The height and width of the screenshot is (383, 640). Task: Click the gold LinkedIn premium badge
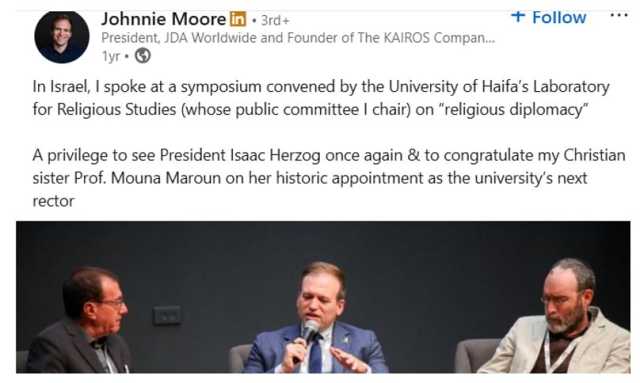click(238, 19)
